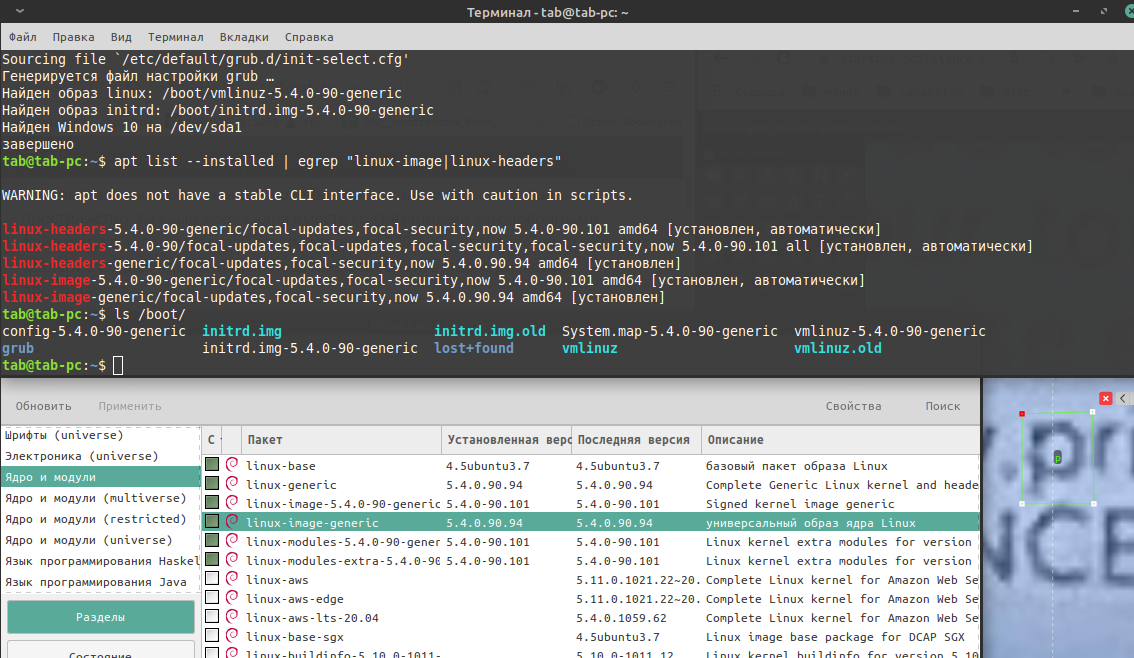Sort by Последняя версия column header
1134x658 pixels.
636,440
